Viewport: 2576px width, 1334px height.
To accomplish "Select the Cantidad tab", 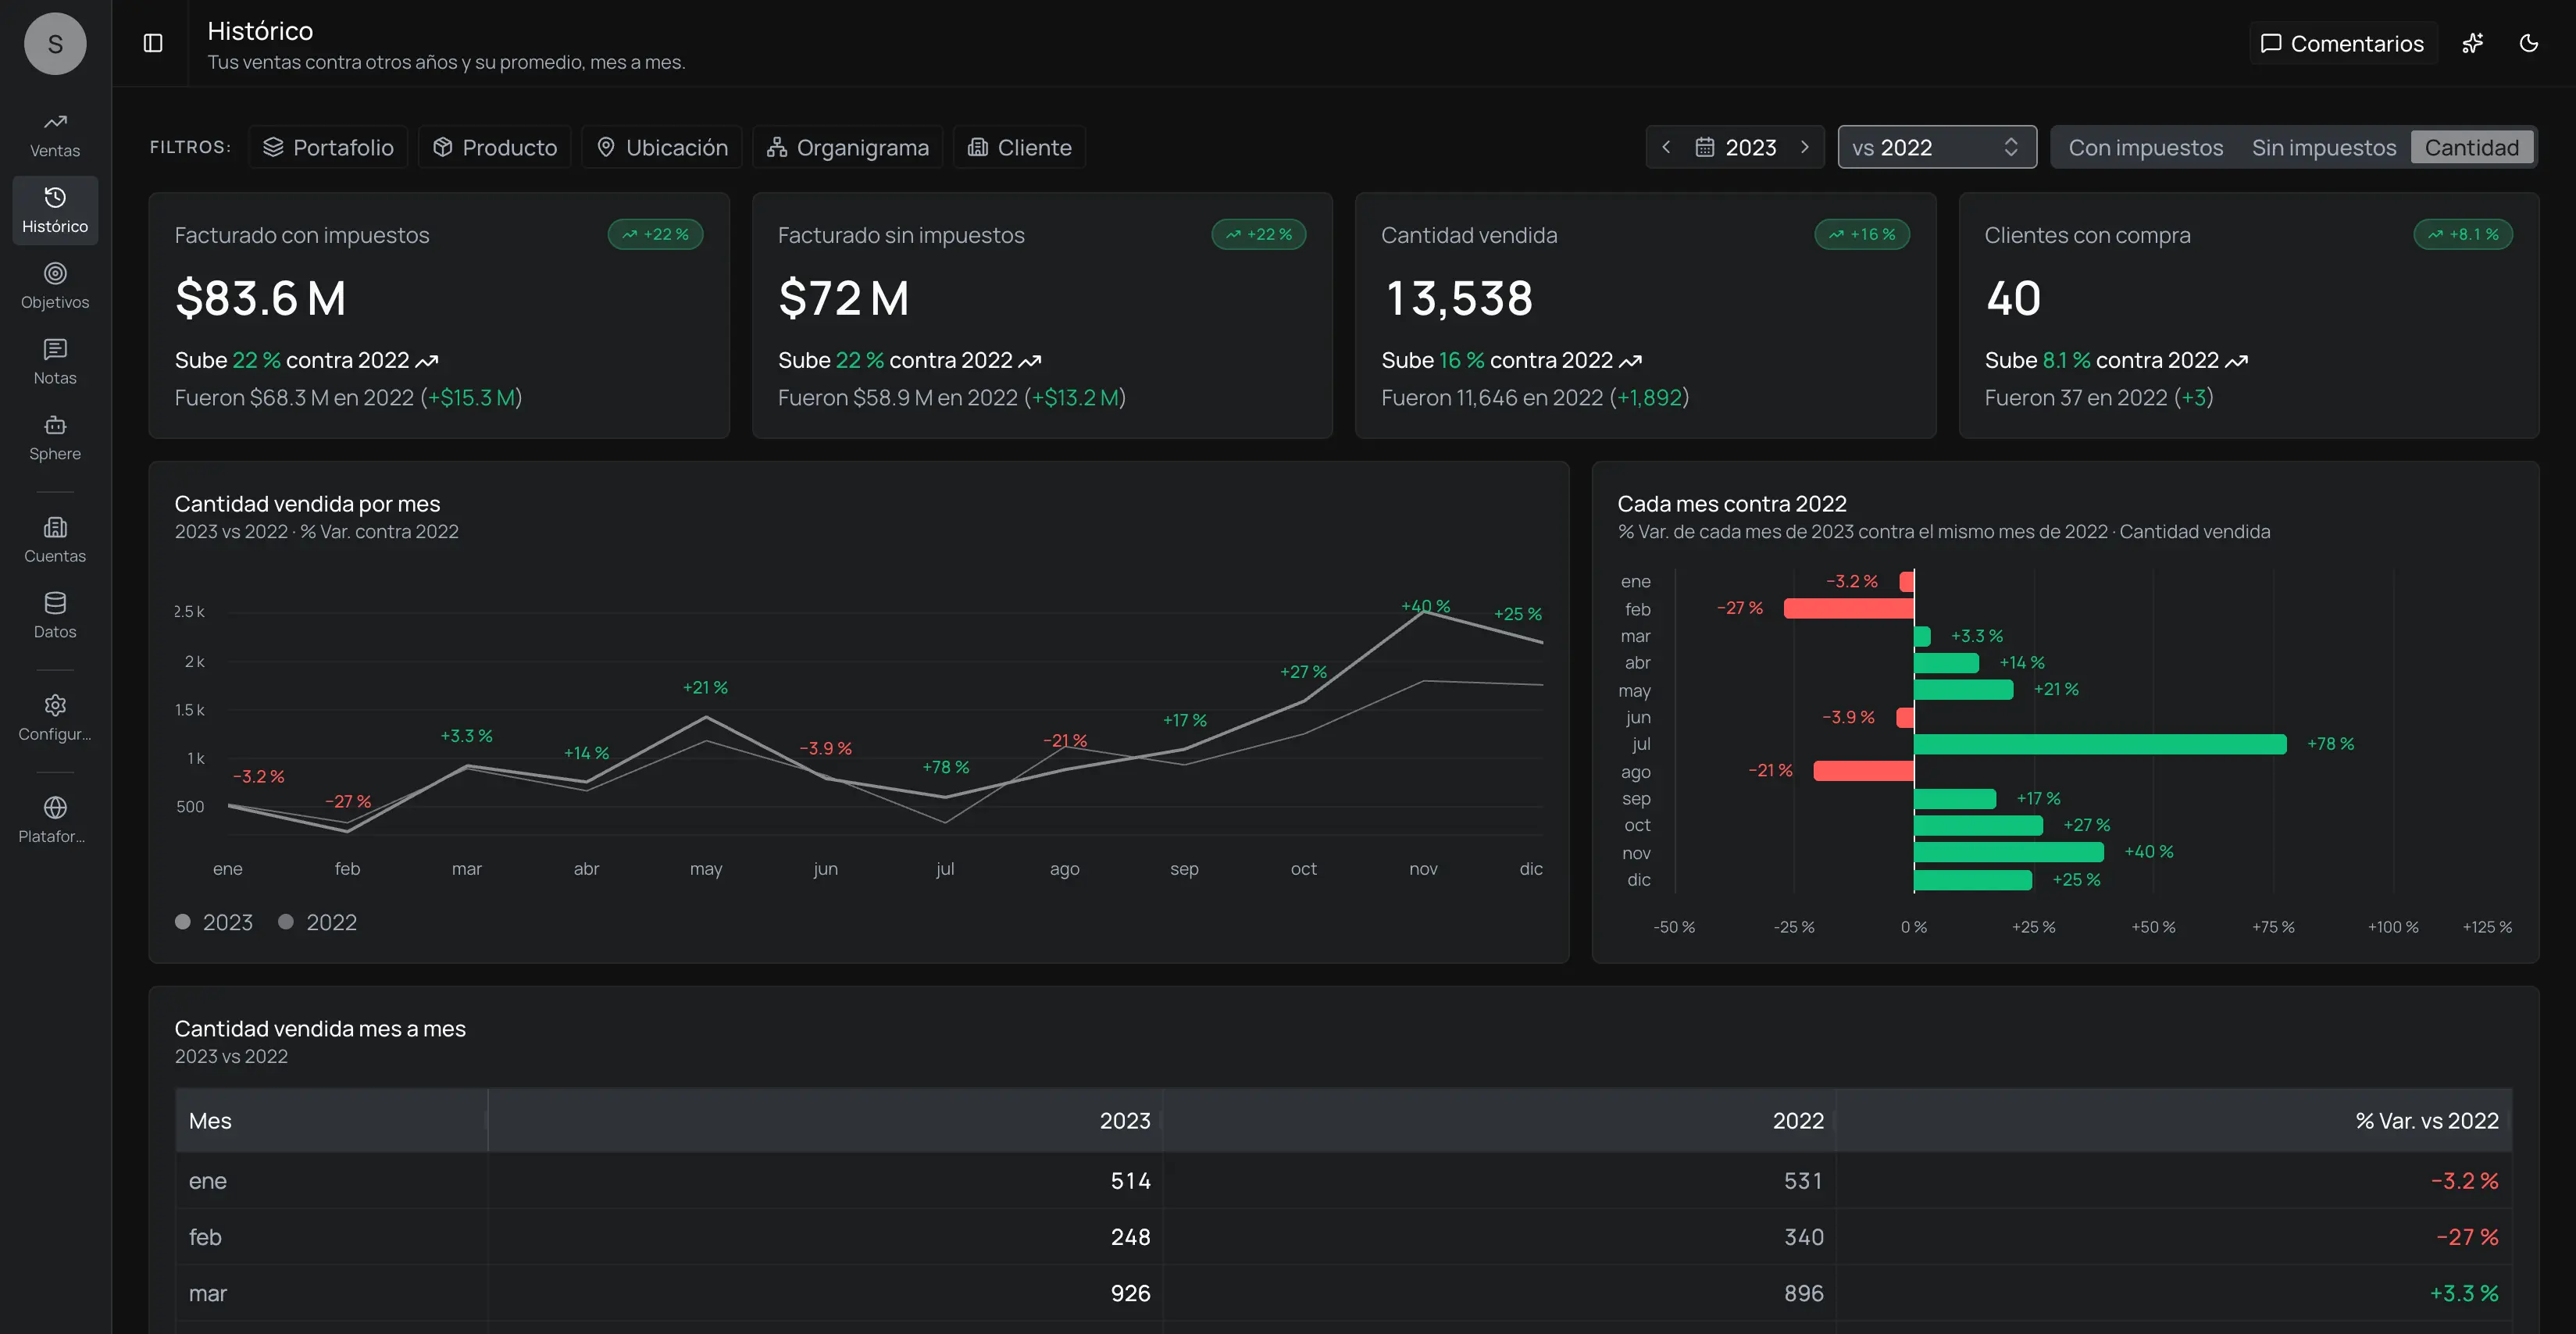I will pyautogui.click(x=2472, y=147).
